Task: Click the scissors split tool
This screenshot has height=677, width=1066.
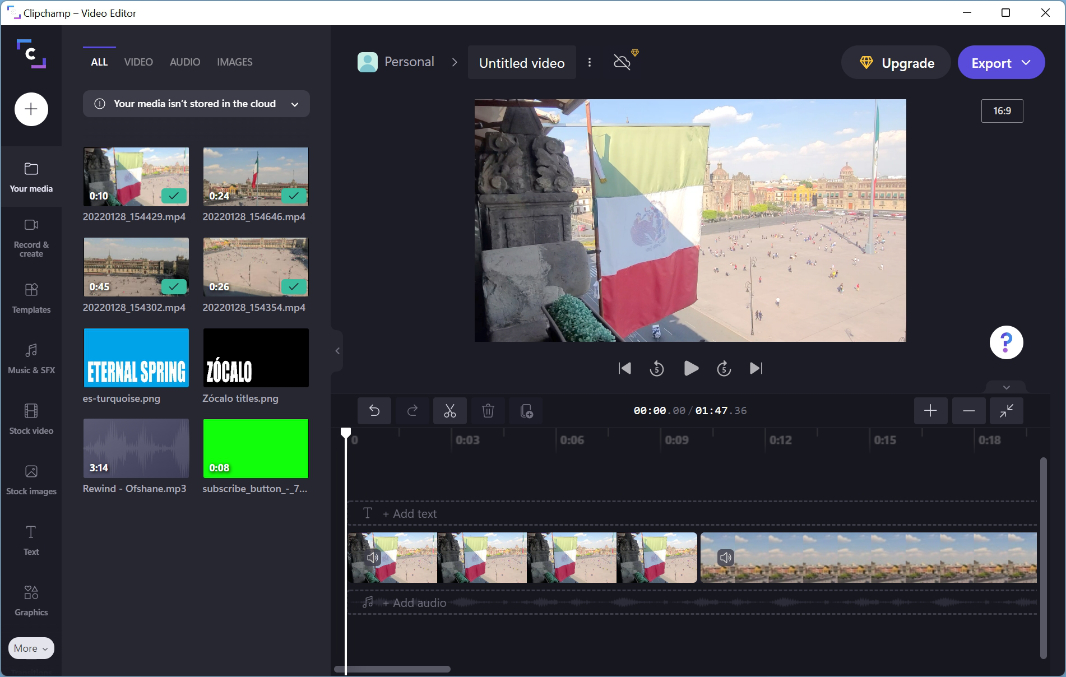Action: coord(450,410)
